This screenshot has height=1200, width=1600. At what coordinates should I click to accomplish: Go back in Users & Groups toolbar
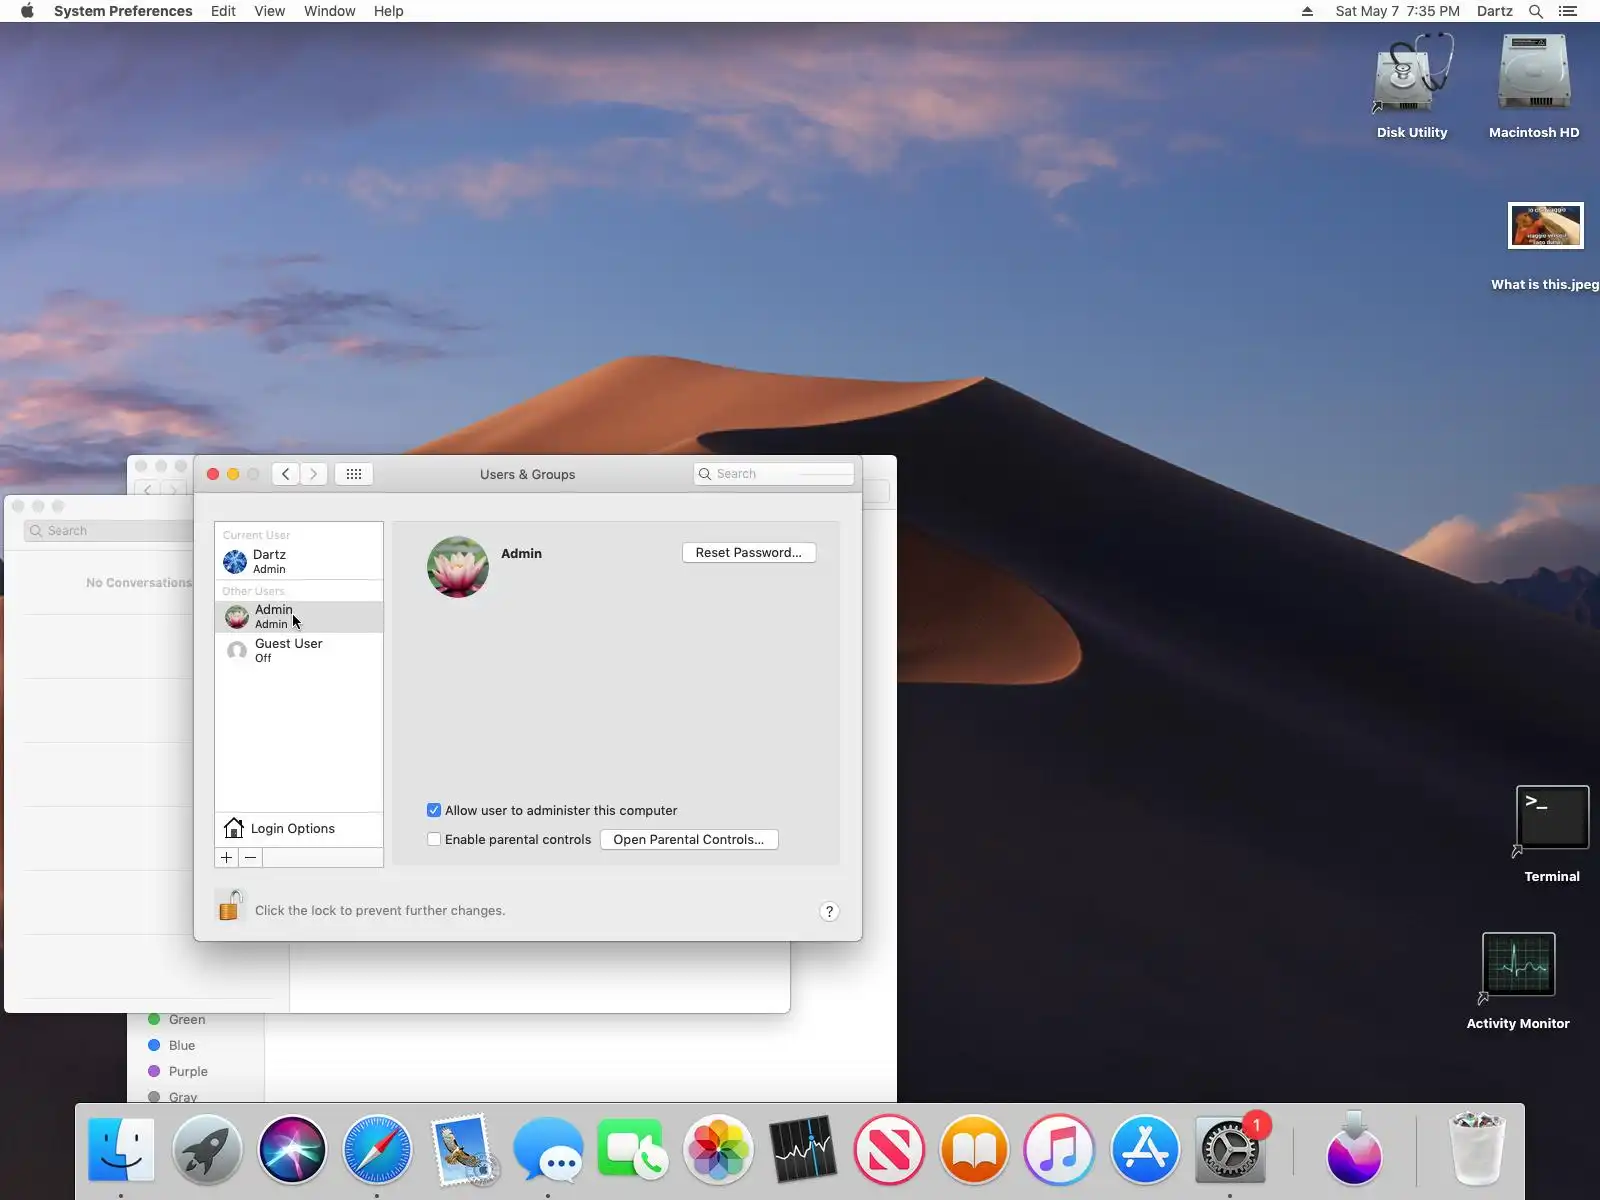[286, 474]
